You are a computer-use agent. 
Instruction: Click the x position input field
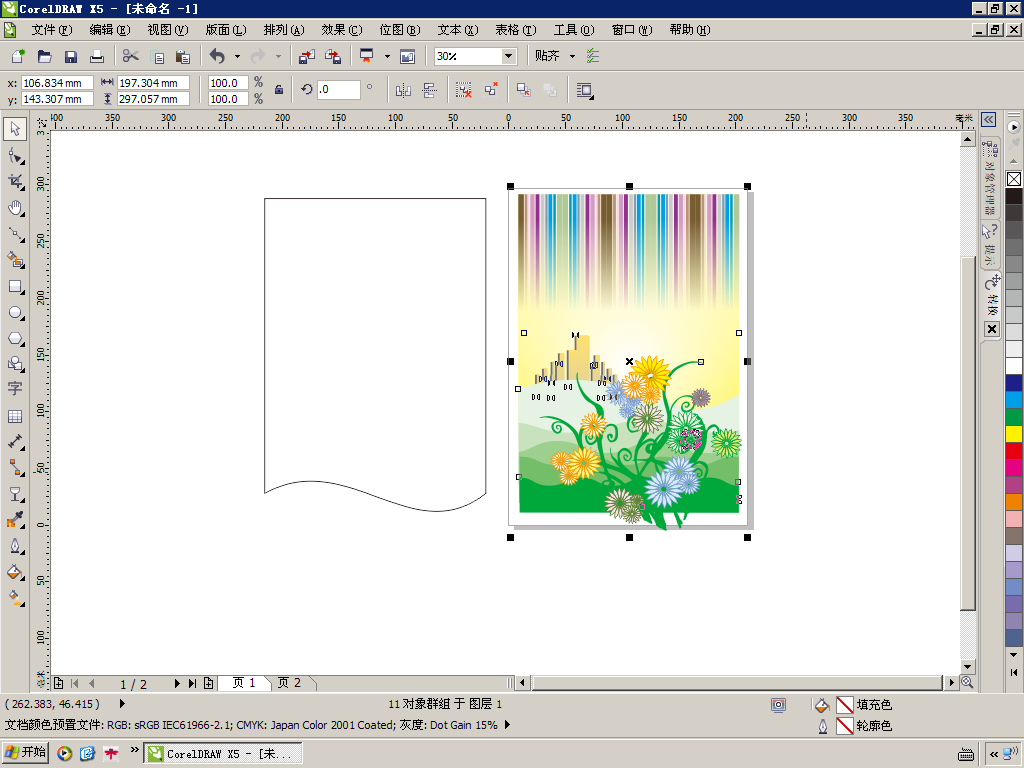[x=57, y=83]
